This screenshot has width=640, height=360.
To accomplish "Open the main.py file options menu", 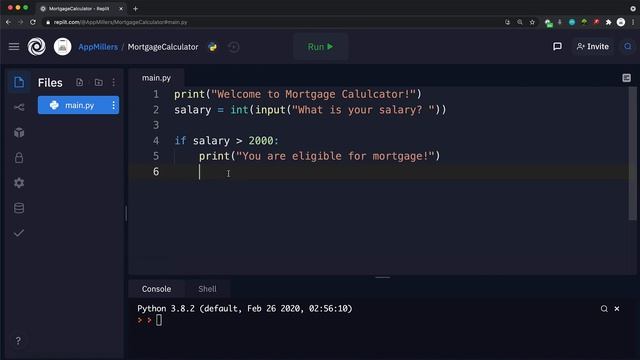I will point(113,105).
